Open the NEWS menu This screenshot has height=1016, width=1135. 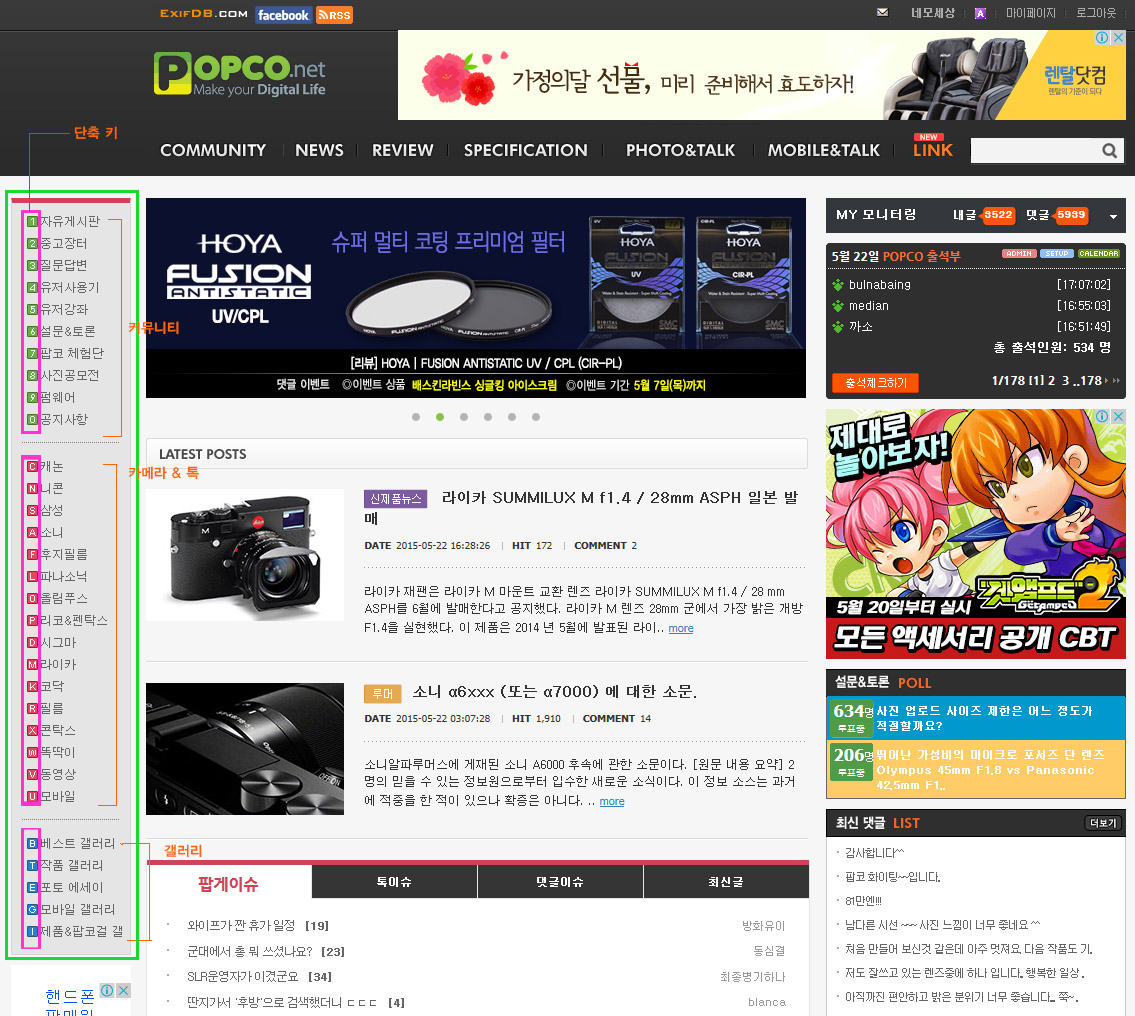[x=319, y=151]
